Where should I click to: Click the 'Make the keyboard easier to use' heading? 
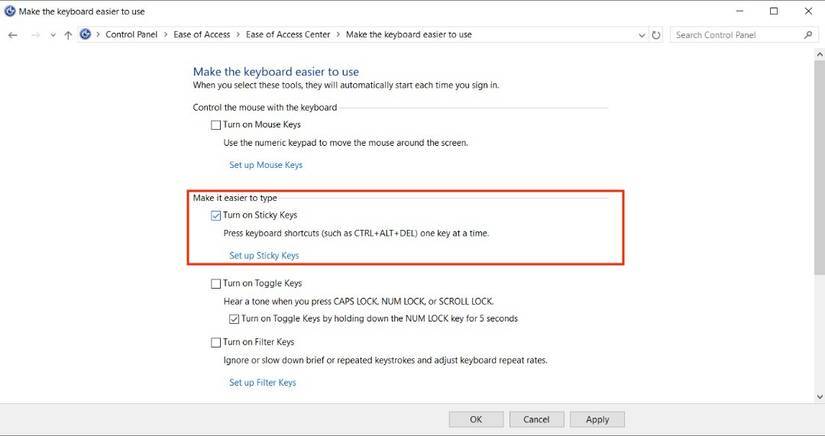point(276,72)
